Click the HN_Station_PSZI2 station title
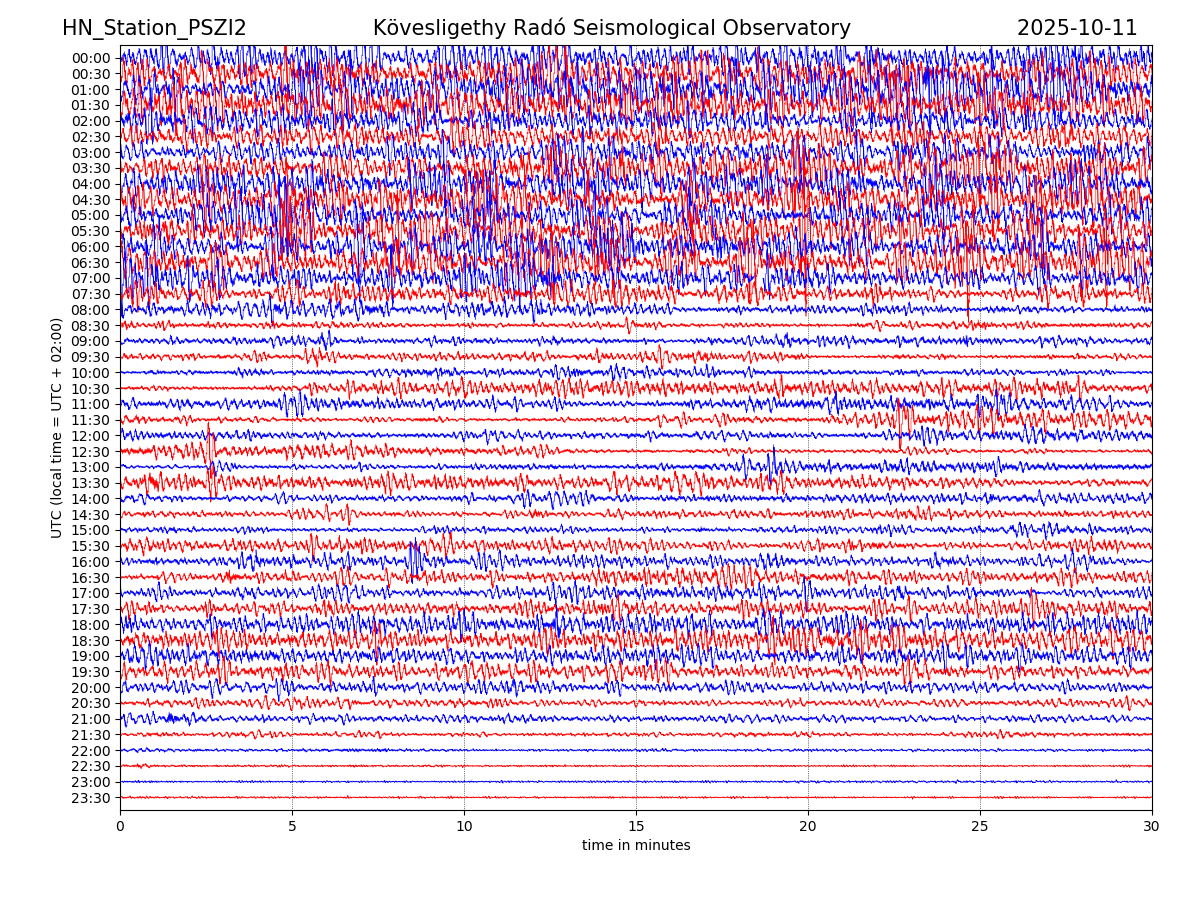 coord(154,28)
